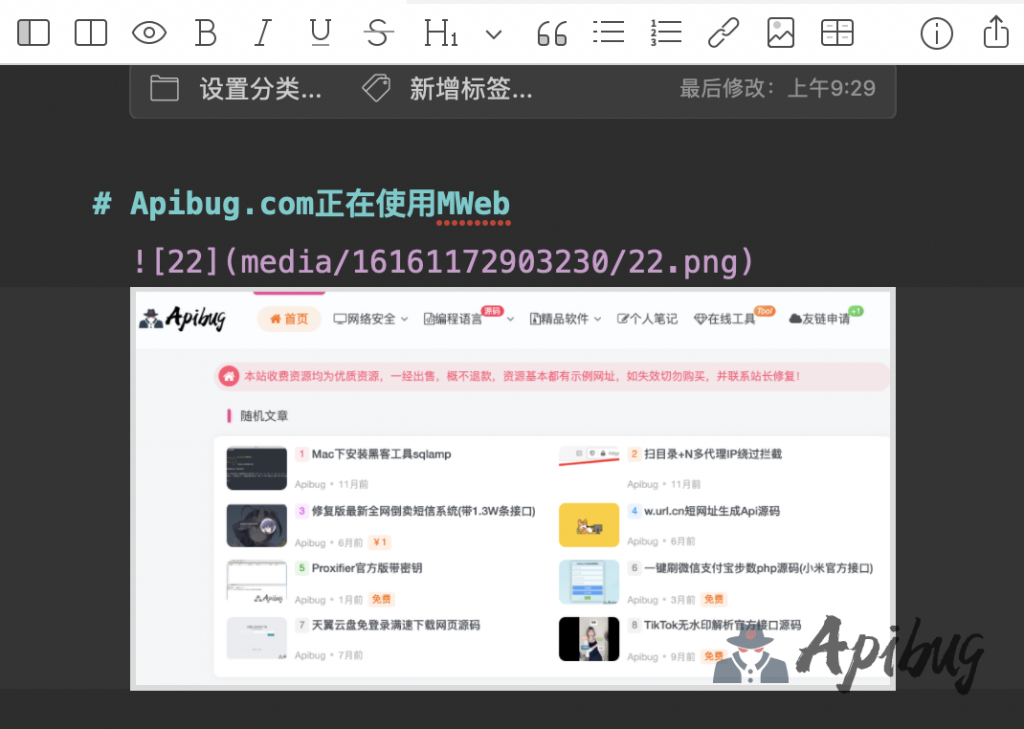Insert a numbered list
Viewport: 1024px width, 729px height.
click(665, 33)
